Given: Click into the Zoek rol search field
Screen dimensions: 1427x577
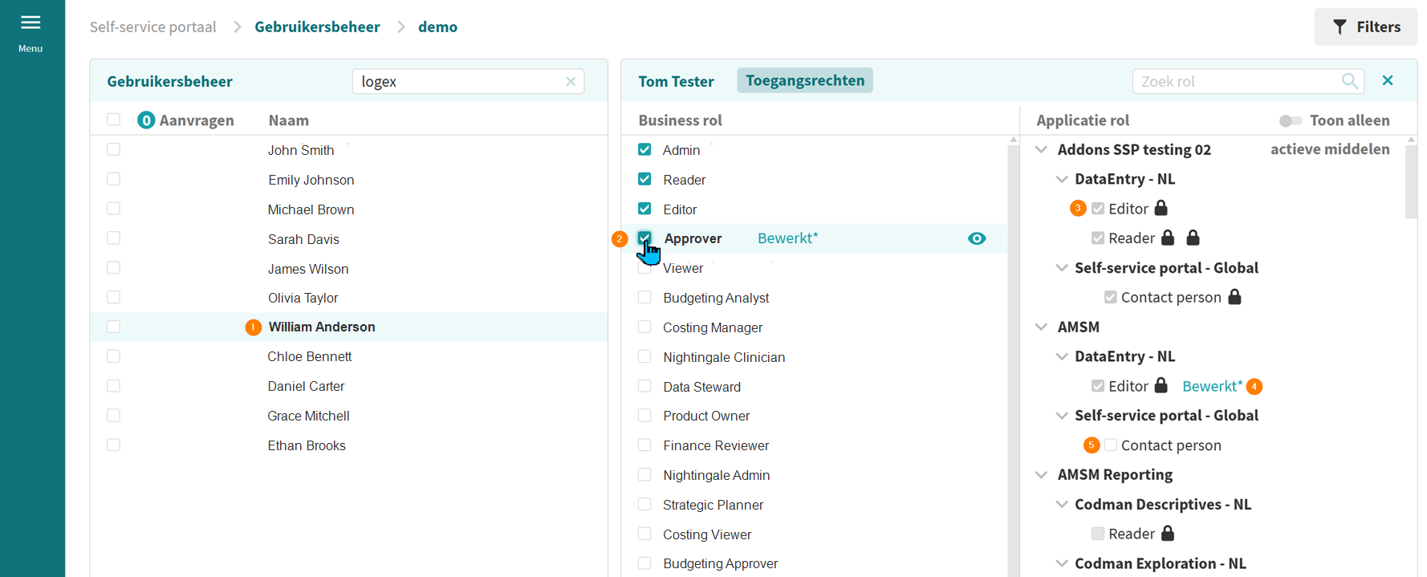Looking at the screenshot, I should pyautogui.click(x=1235, y=81).
